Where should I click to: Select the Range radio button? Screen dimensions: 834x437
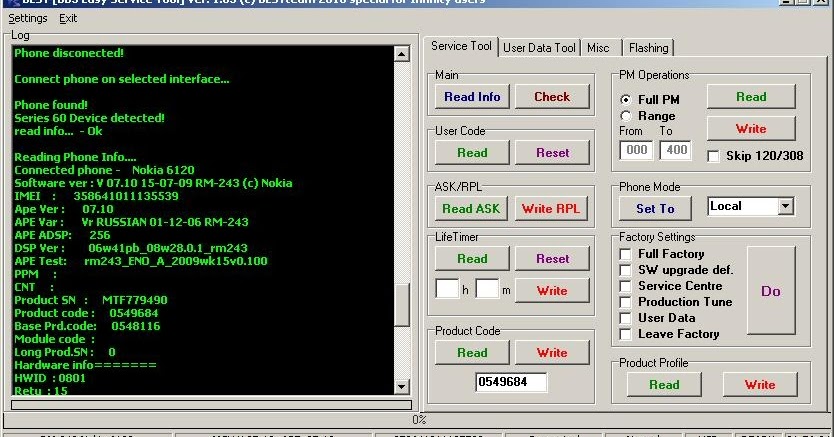(626, 116)
